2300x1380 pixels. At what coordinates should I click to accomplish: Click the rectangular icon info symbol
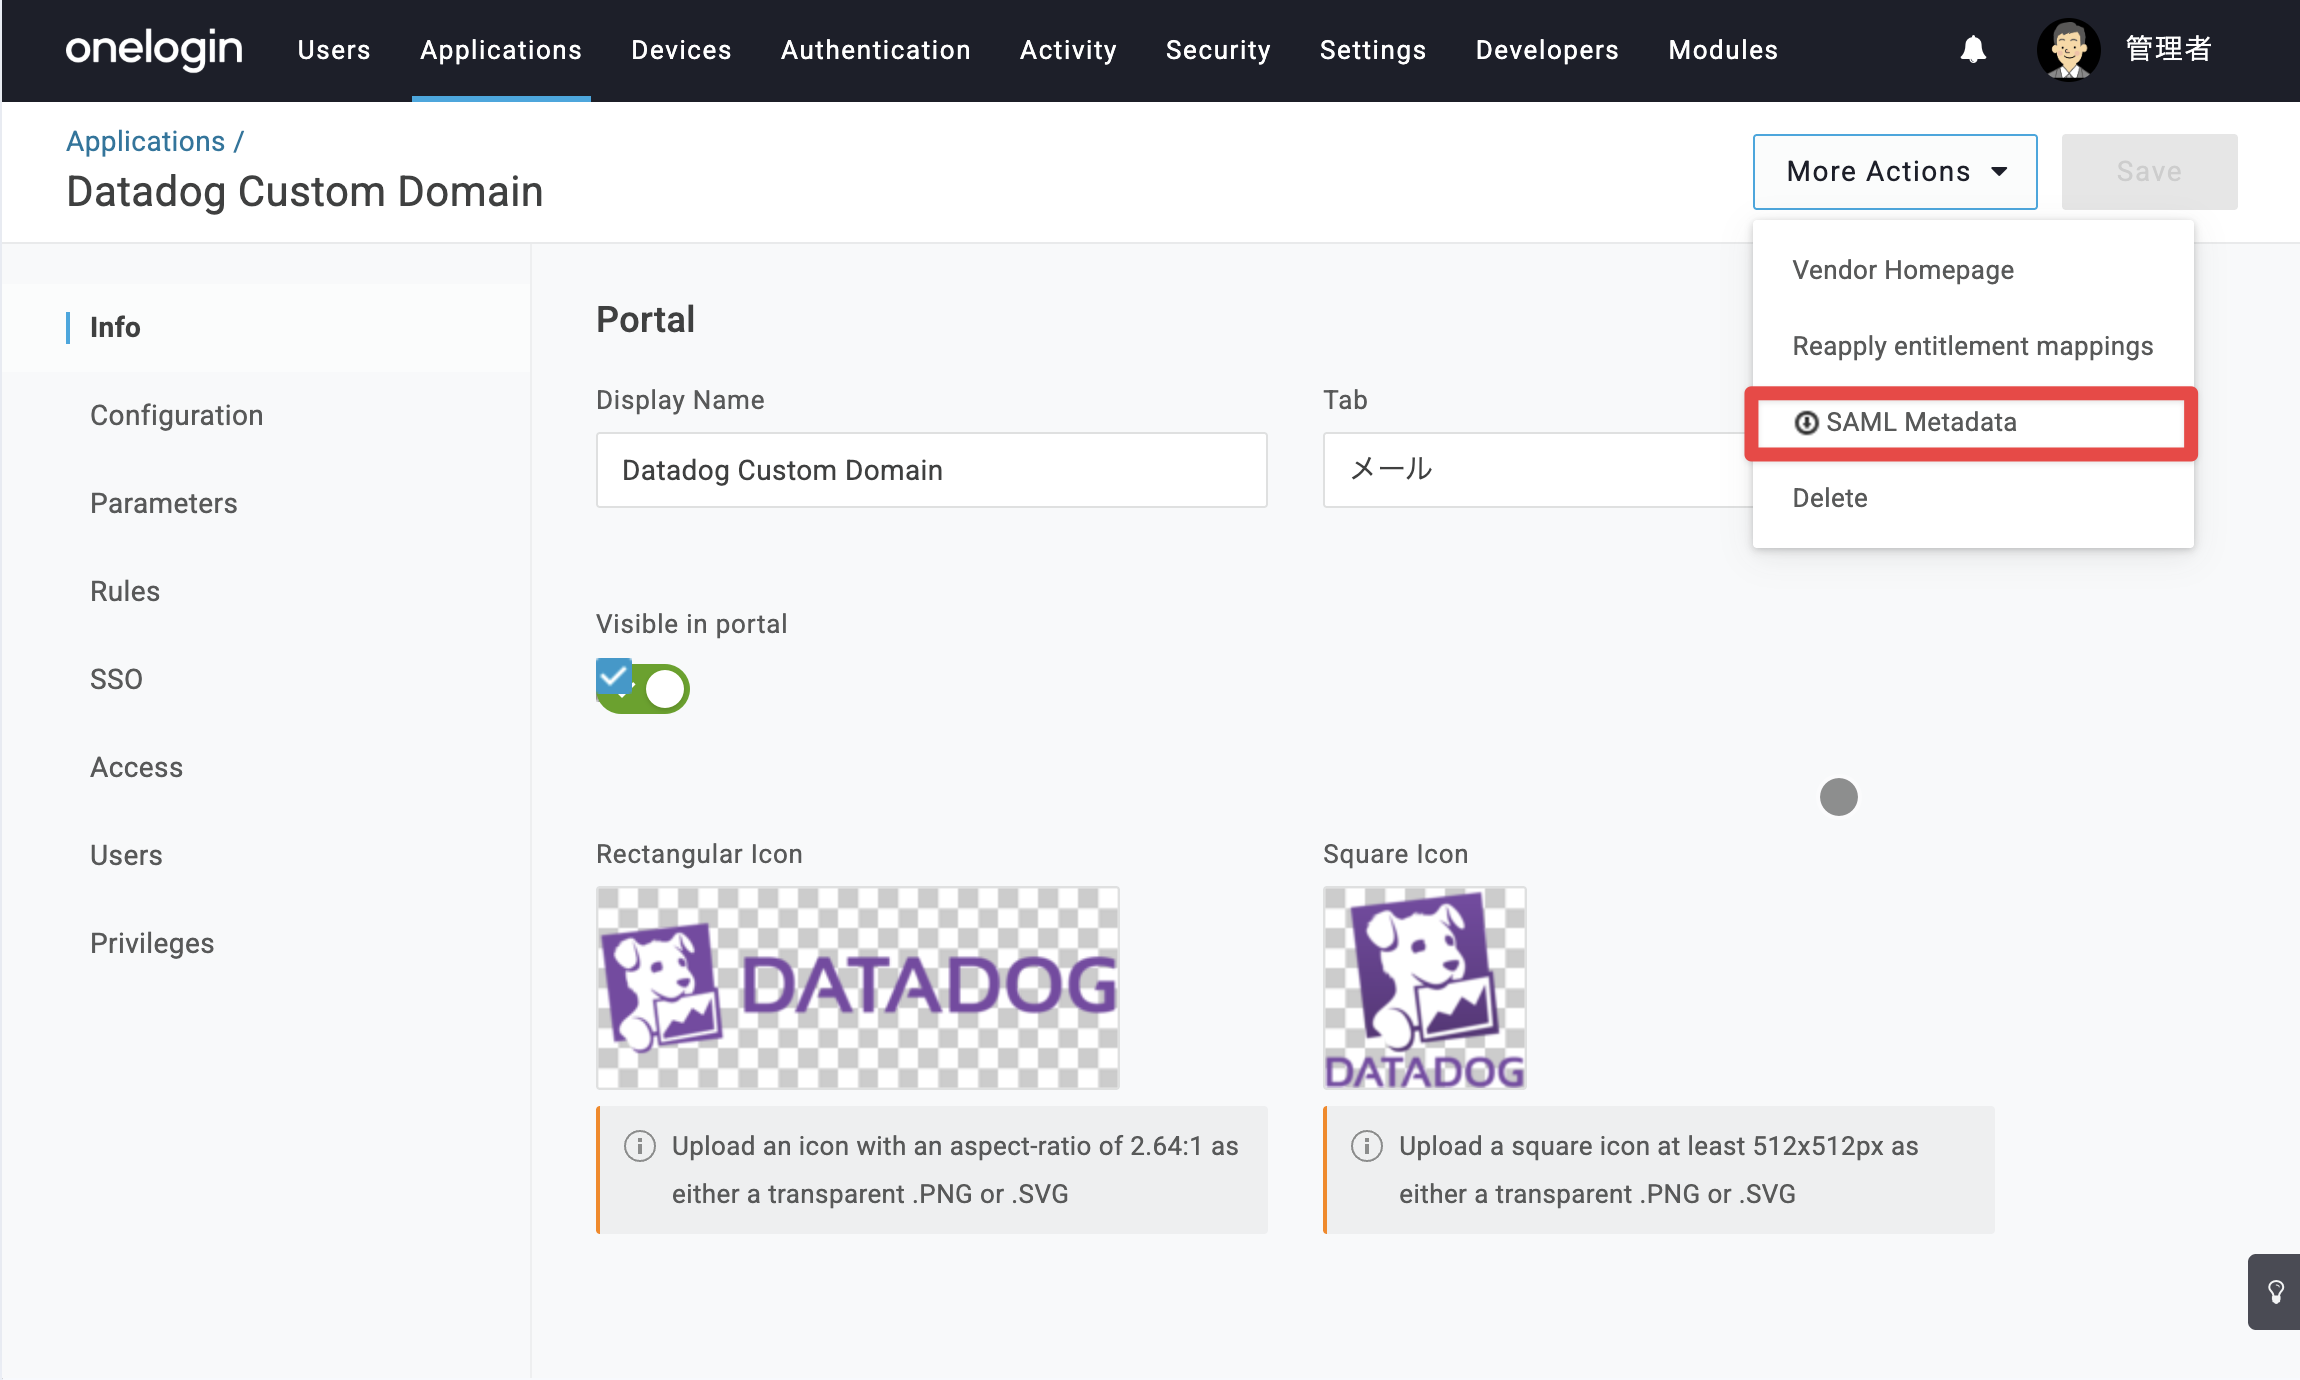click(640, 1146)
